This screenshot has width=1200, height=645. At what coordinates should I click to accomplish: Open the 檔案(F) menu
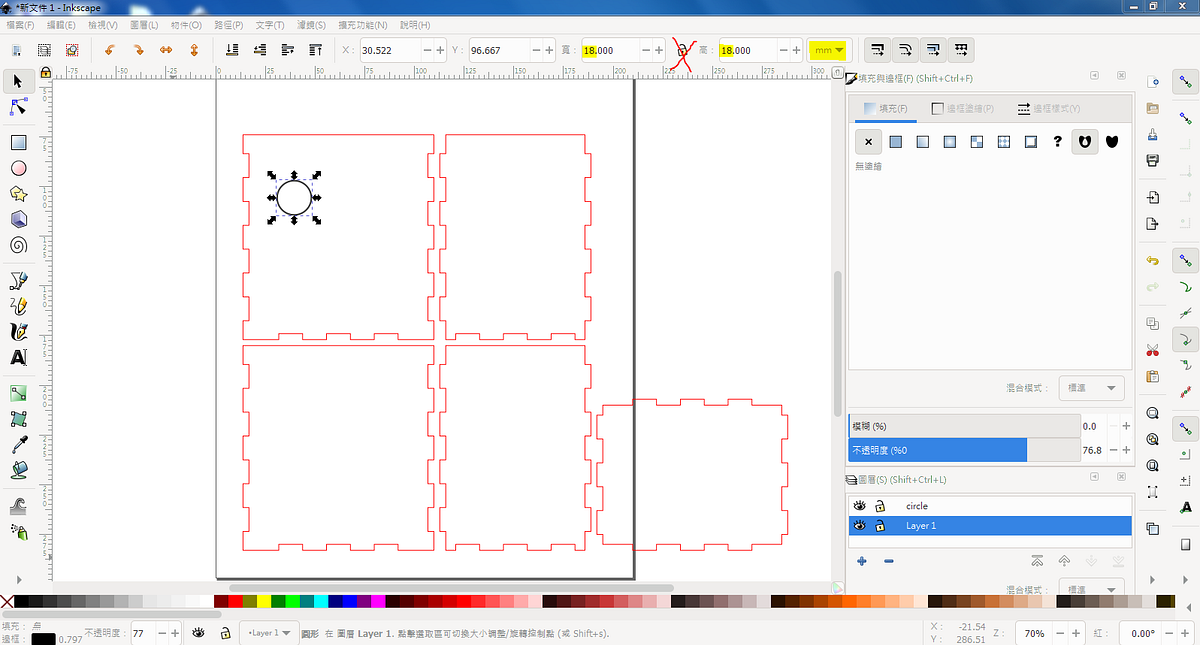[x=20, y=24]
